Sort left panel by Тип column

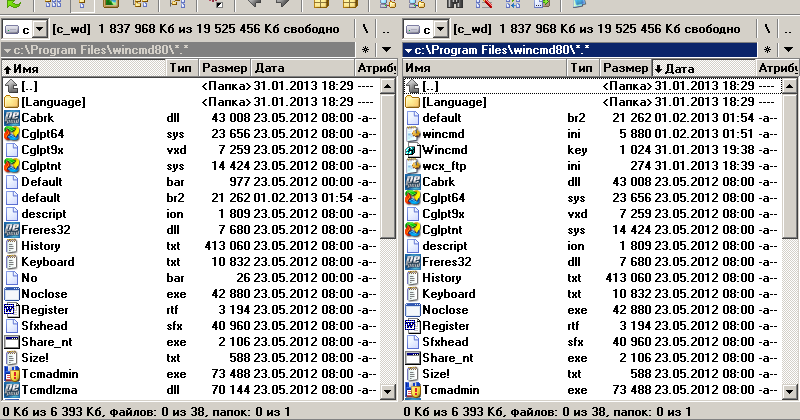[182, 68]
